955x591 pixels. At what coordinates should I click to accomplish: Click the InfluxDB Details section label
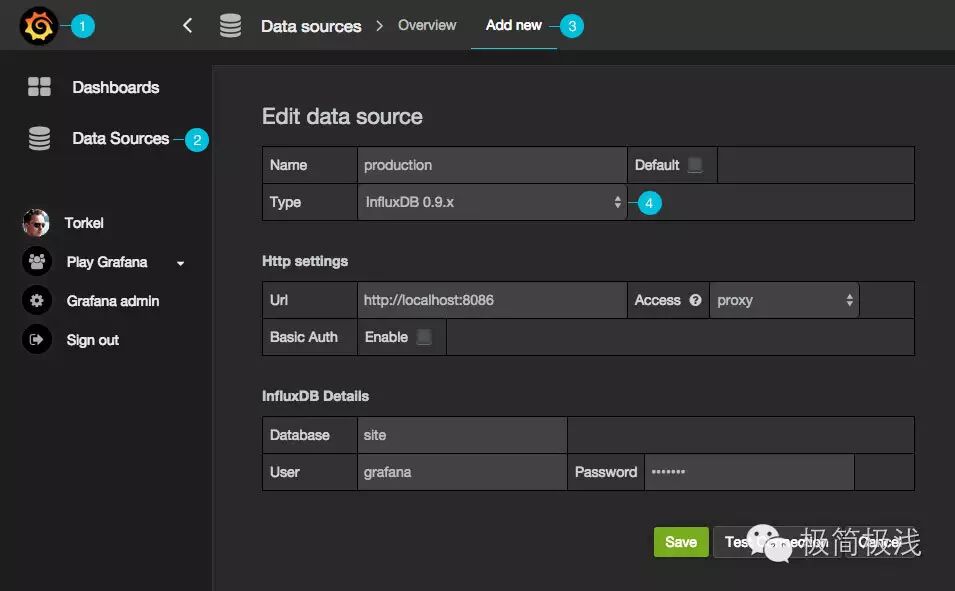(315, 396)
